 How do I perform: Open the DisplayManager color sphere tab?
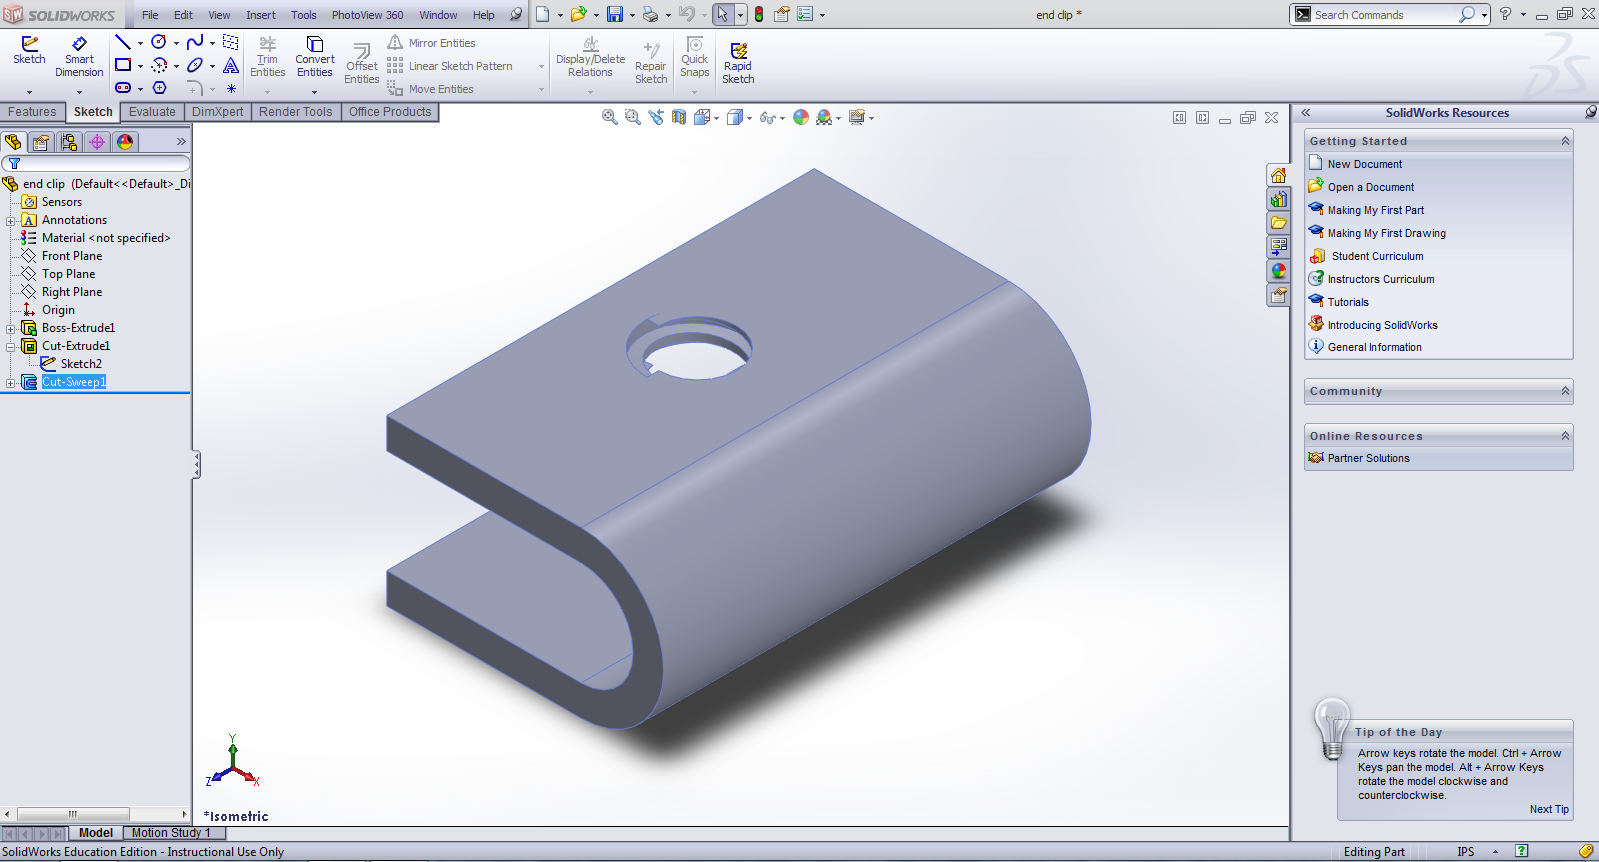[x=125, y=142]
